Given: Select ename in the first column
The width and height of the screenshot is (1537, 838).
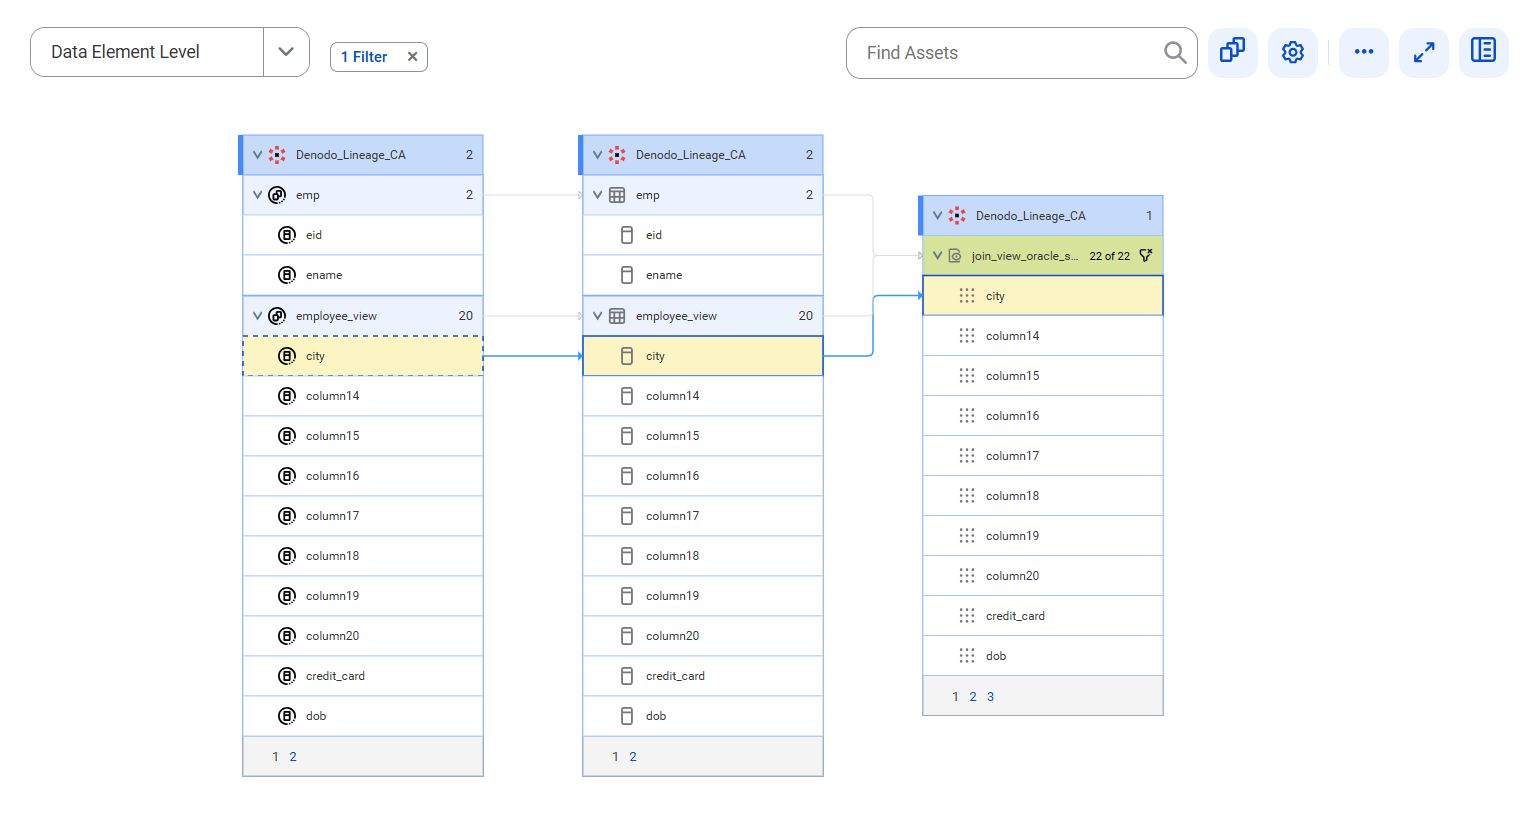Looking at the screenshot, I should point(363,275).
